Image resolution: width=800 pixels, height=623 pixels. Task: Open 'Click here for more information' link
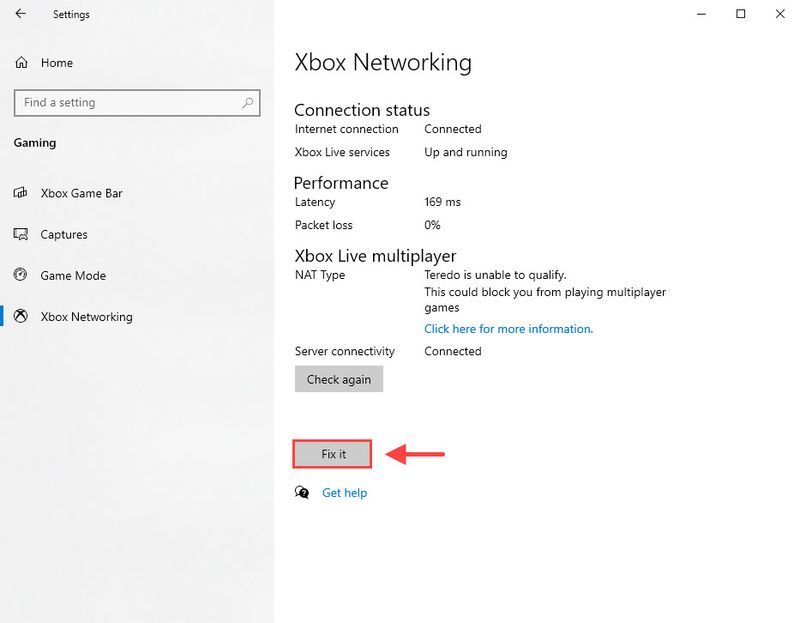509,329
